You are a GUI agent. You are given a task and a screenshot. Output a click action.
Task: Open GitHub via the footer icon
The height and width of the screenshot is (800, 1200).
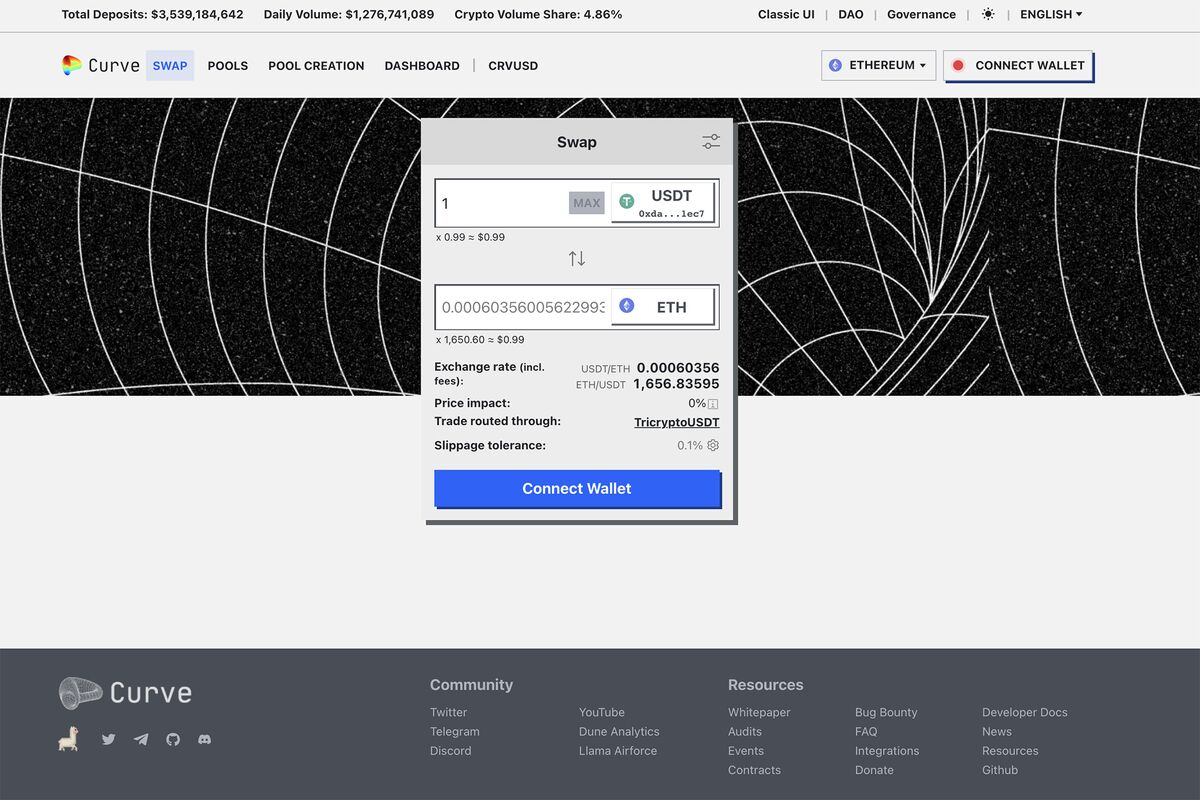[x=172, y=739]
